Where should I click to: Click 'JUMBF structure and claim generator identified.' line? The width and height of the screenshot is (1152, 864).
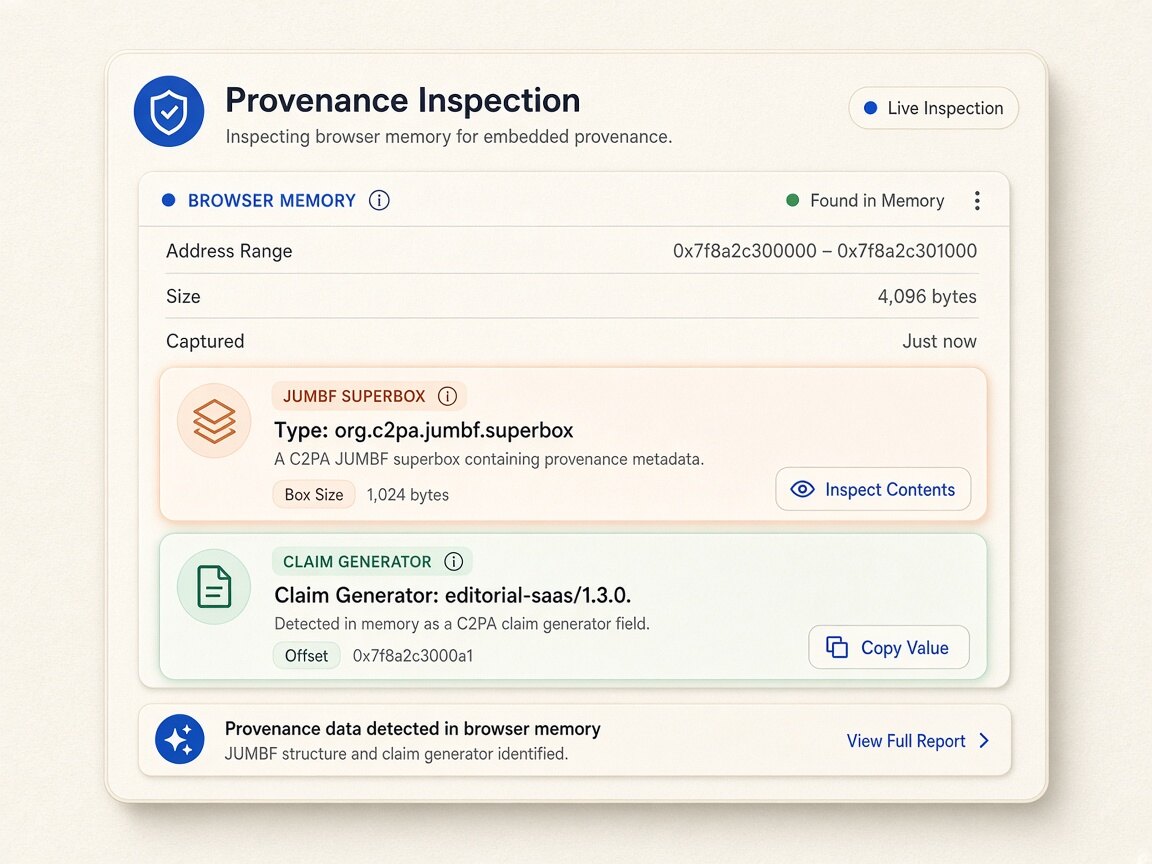point(396,754)
